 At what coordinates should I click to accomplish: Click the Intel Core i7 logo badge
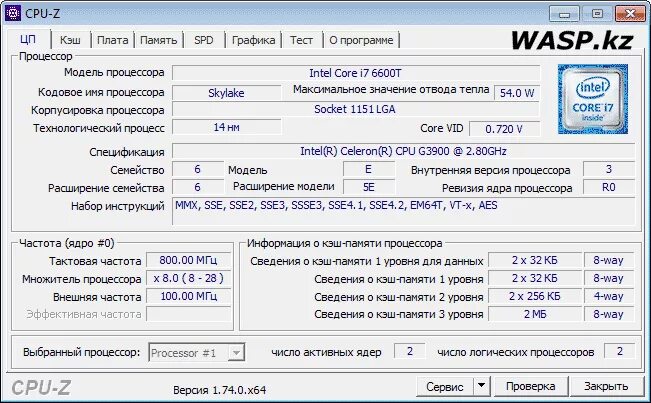click(x=592, y=99)
